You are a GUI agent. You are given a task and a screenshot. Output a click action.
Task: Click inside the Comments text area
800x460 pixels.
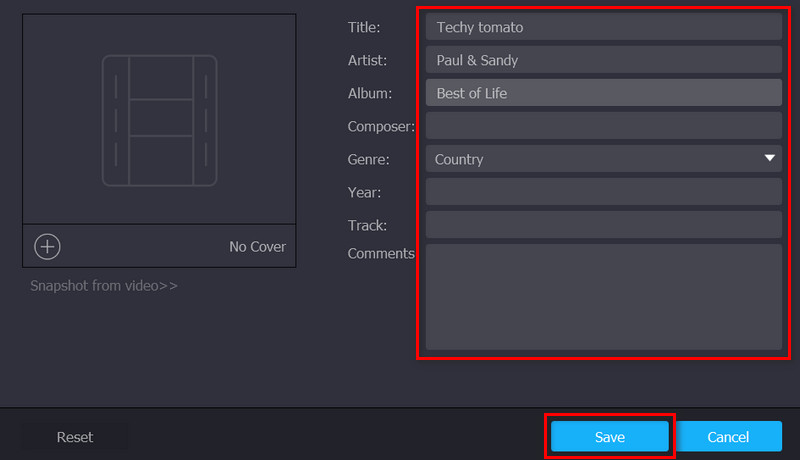[603, 297]
